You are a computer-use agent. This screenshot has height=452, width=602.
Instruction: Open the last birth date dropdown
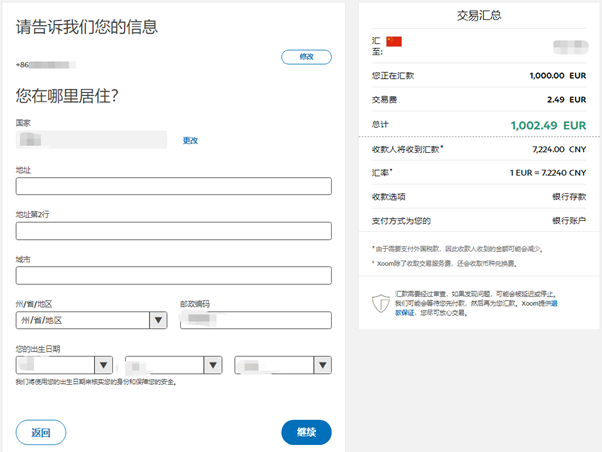tap(282, 366)
